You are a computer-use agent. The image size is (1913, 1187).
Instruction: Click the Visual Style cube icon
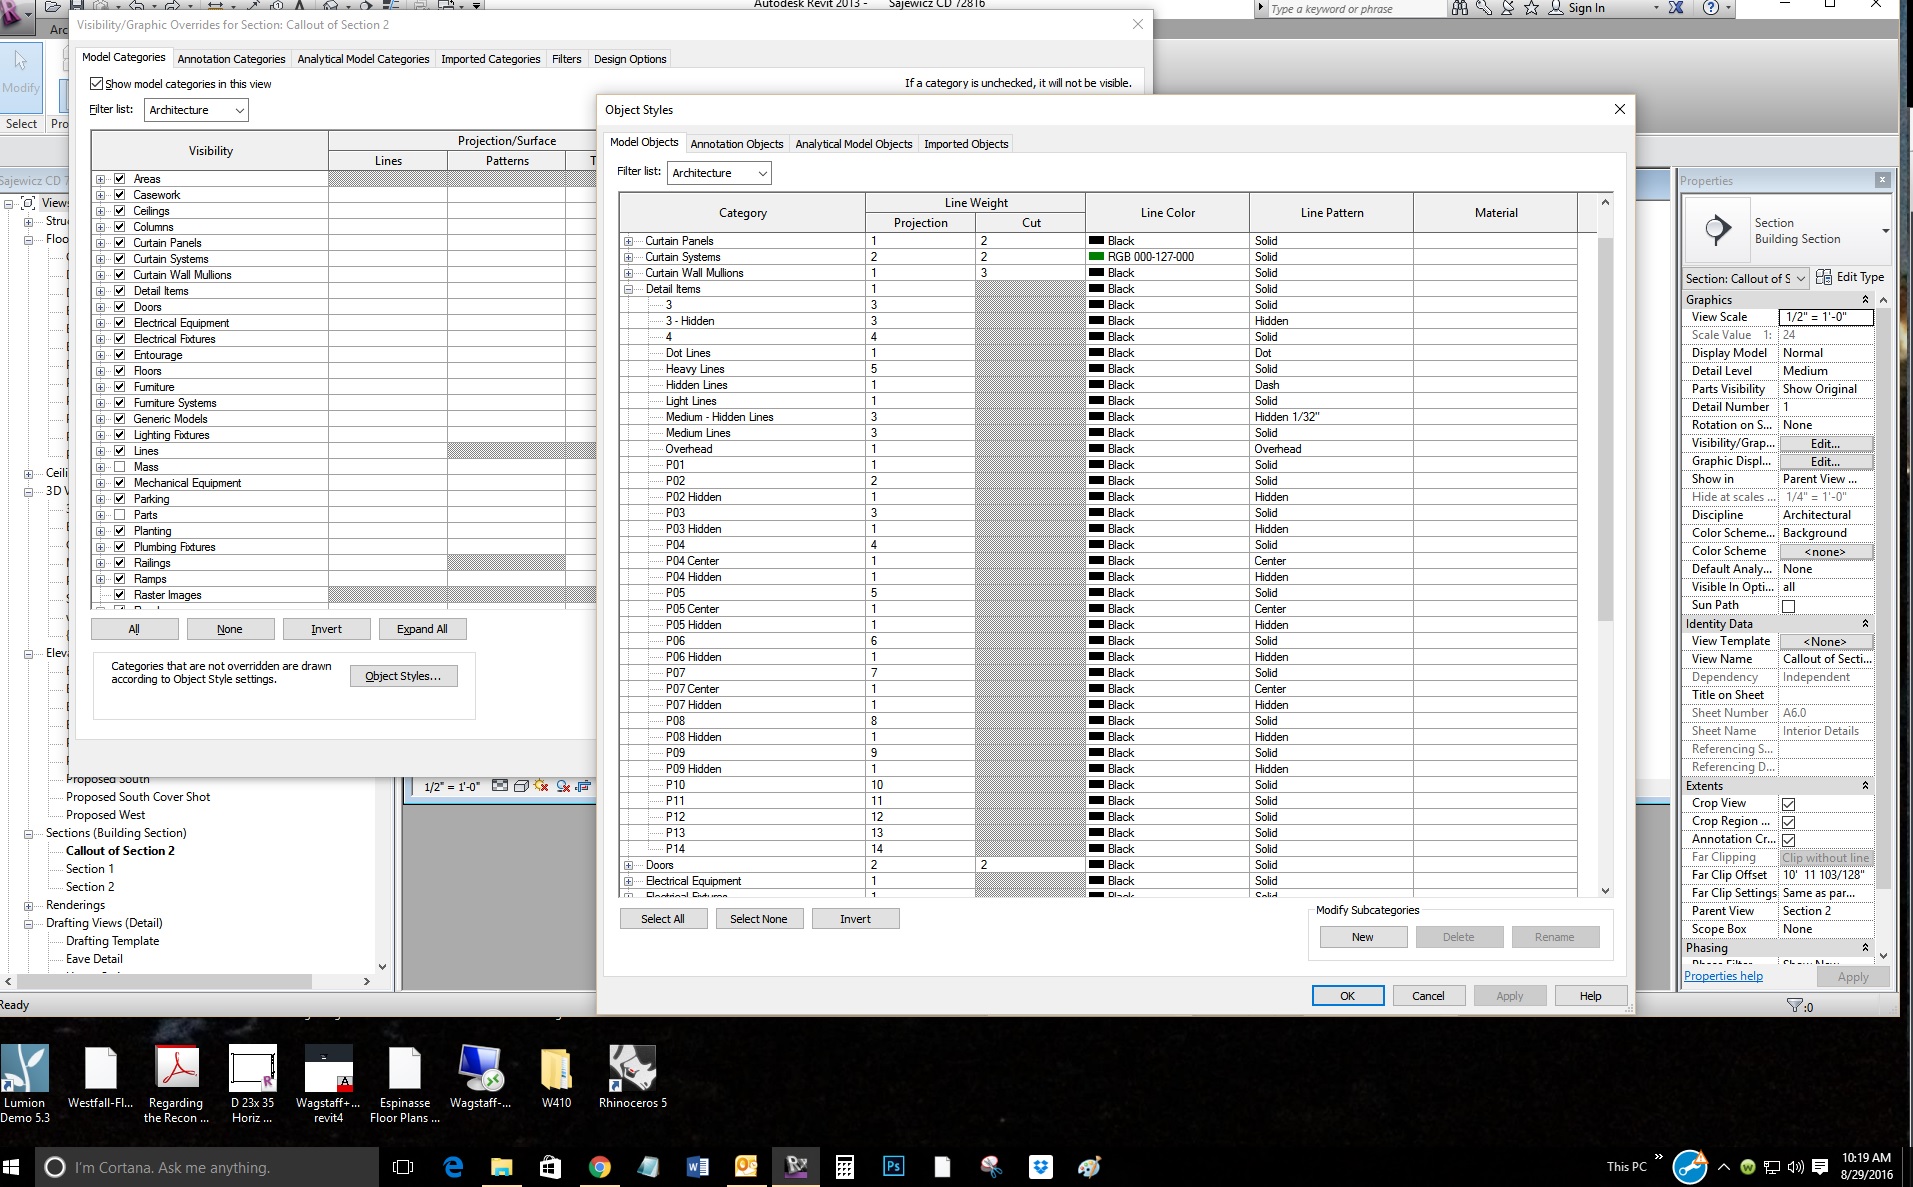point(521,786)
